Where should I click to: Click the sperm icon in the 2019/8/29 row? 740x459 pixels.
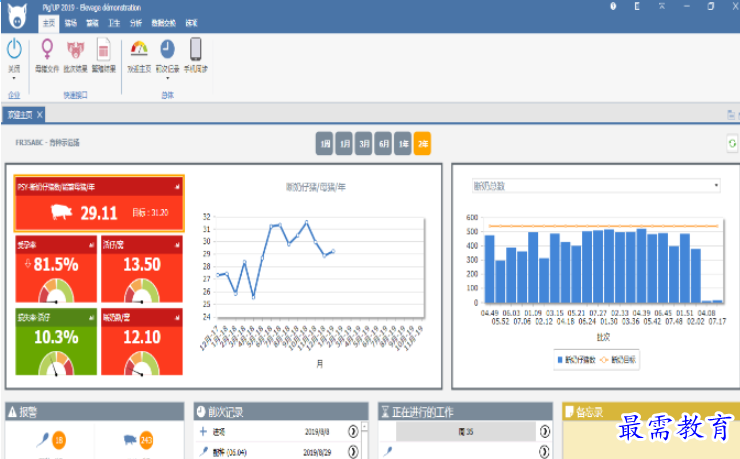tap(203, 452)
